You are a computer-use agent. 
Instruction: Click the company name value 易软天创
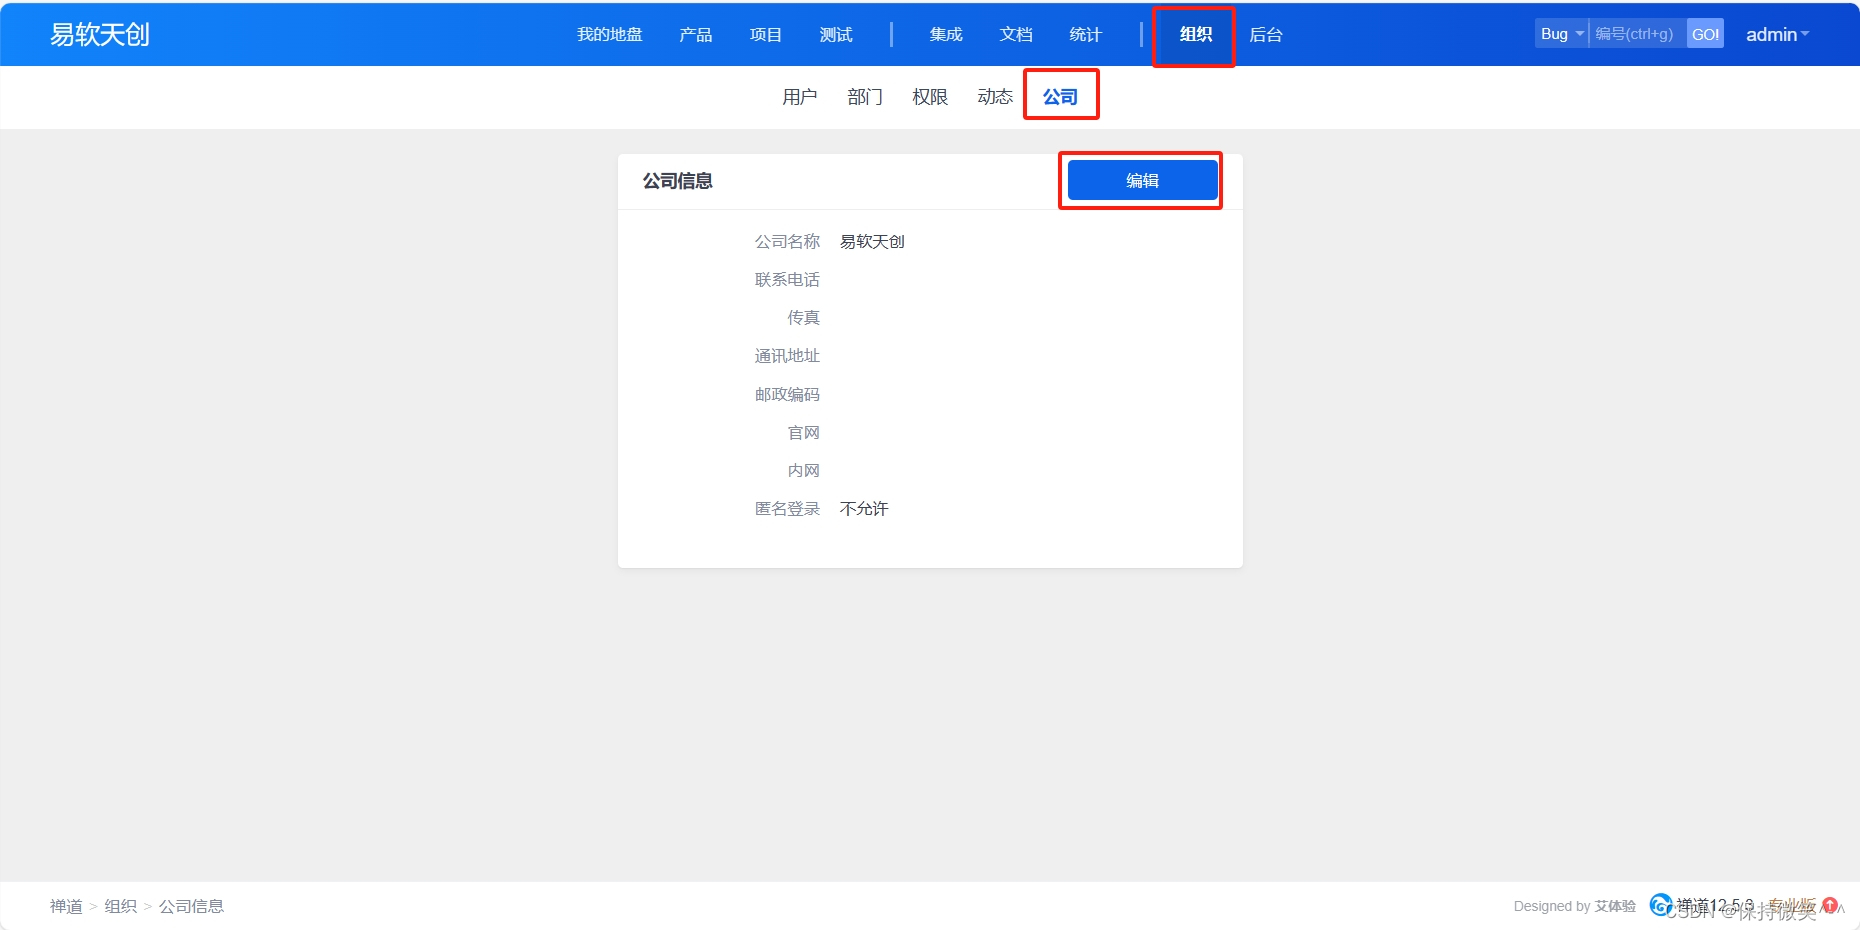872,241
